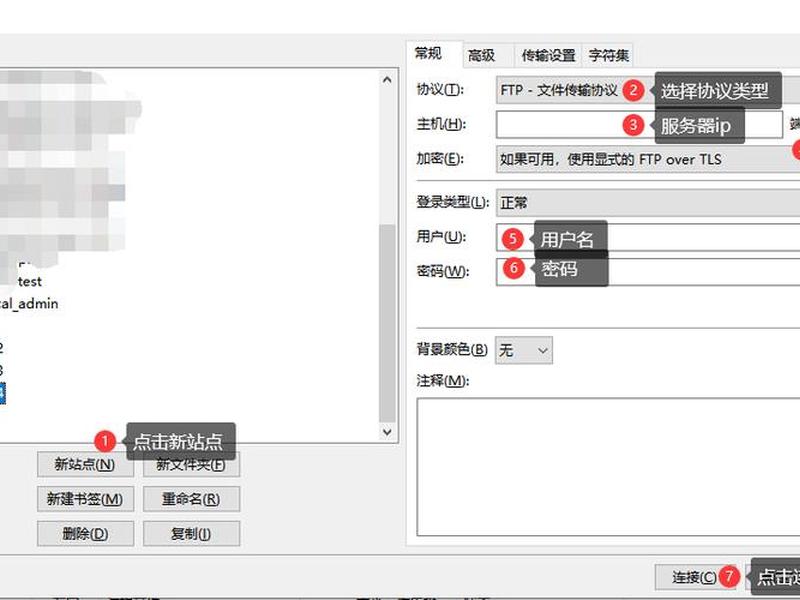
Task: Switch to the 常规 tab
Action: tap(435, 54)
